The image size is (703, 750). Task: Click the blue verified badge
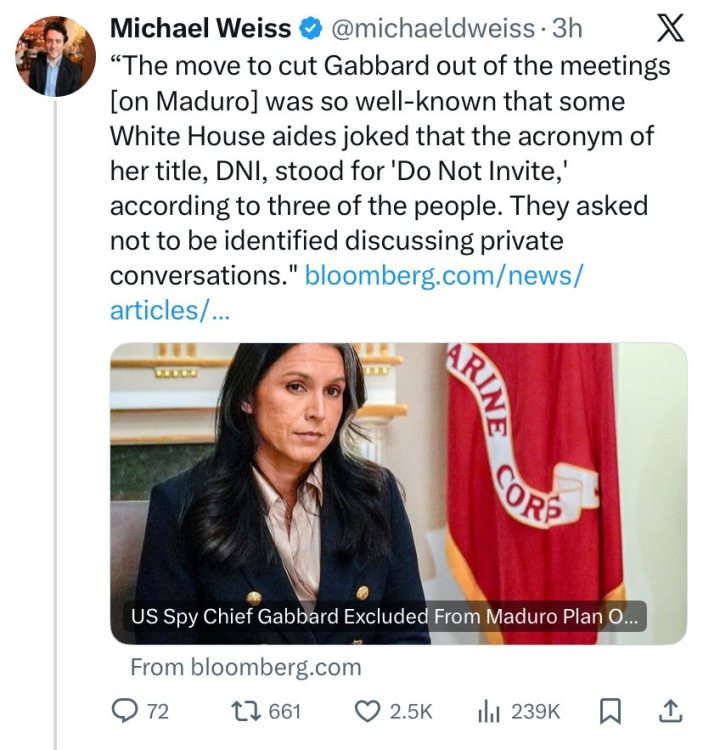[311, 28]
